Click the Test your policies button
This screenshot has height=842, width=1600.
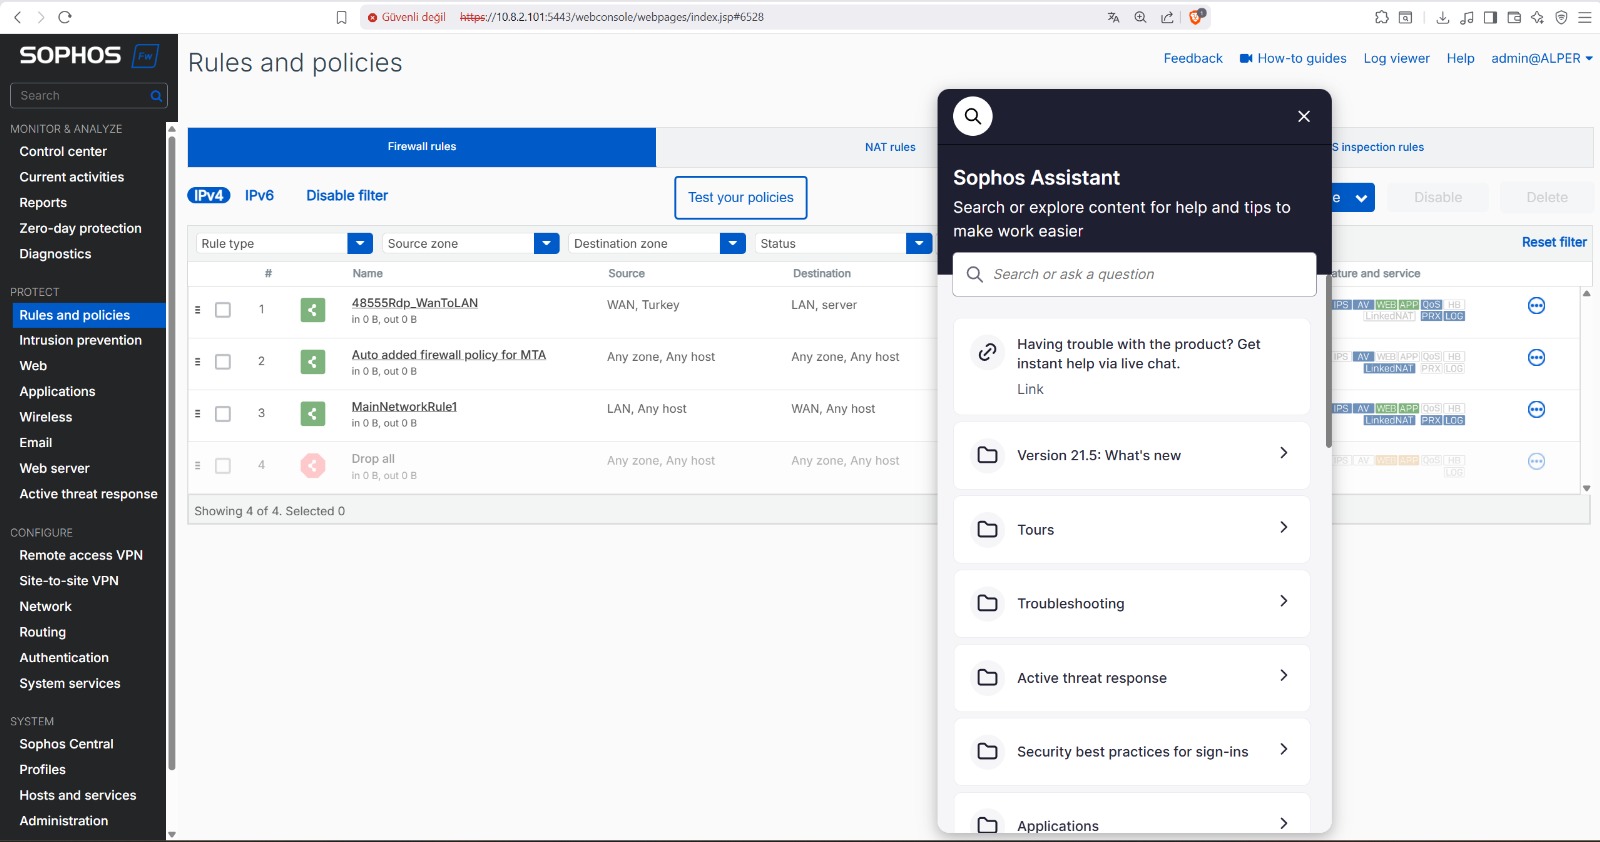click(x=740, y=198)
